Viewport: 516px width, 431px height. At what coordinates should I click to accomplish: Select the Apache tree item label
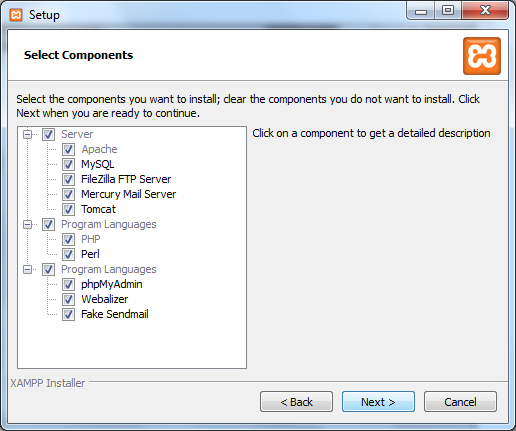click(99, 149)
